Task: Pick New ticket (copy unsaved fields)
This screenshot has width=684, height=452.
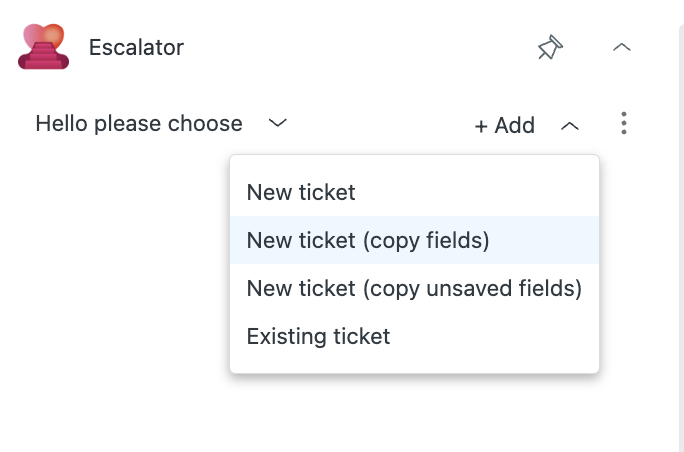Action: coord(414,288)
